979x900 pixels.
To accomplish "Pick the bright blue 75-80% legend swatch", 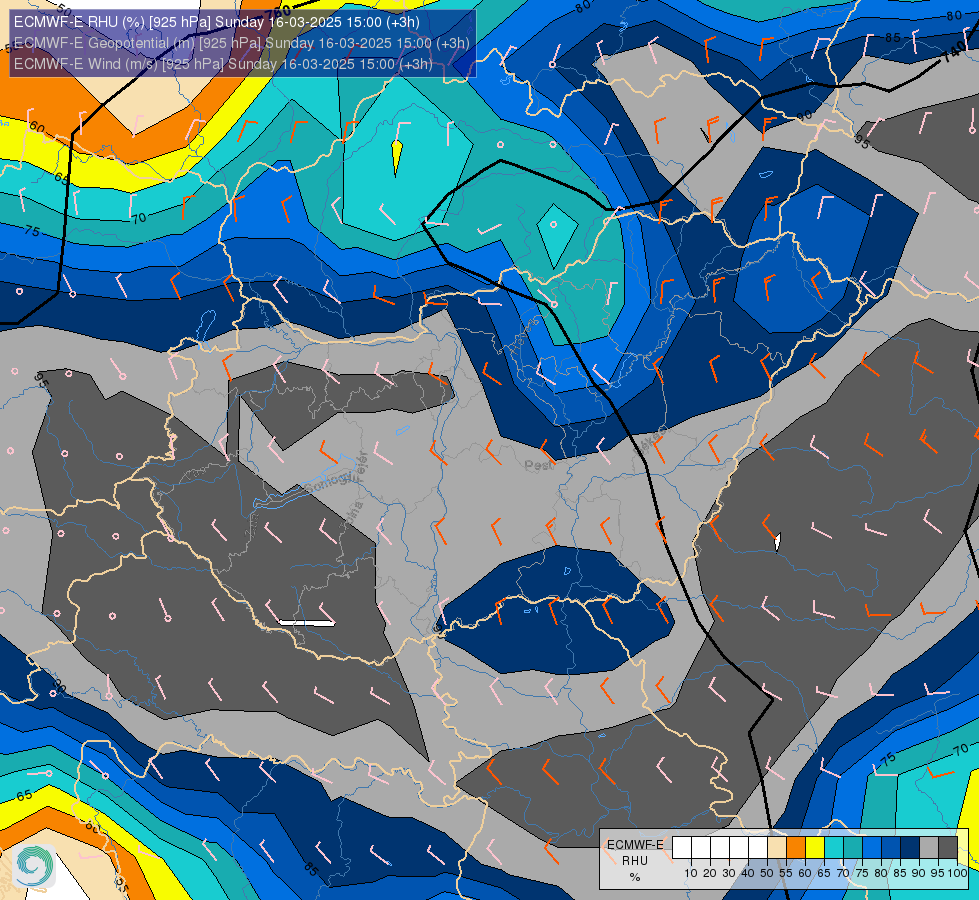I will pos(872,848).
